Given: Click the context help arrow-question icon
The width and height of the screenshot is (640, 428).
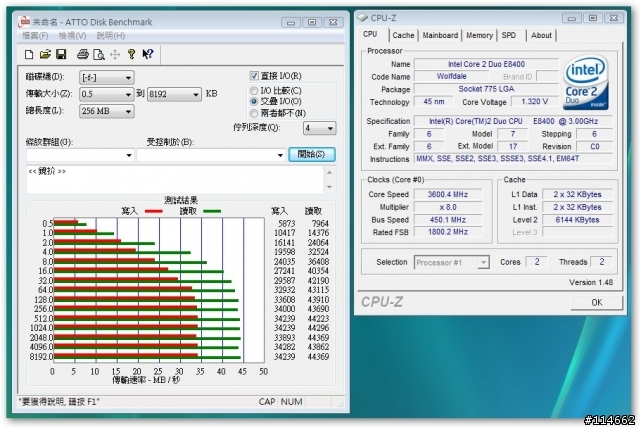Looking at the screenshot, I should click(147, 54).
